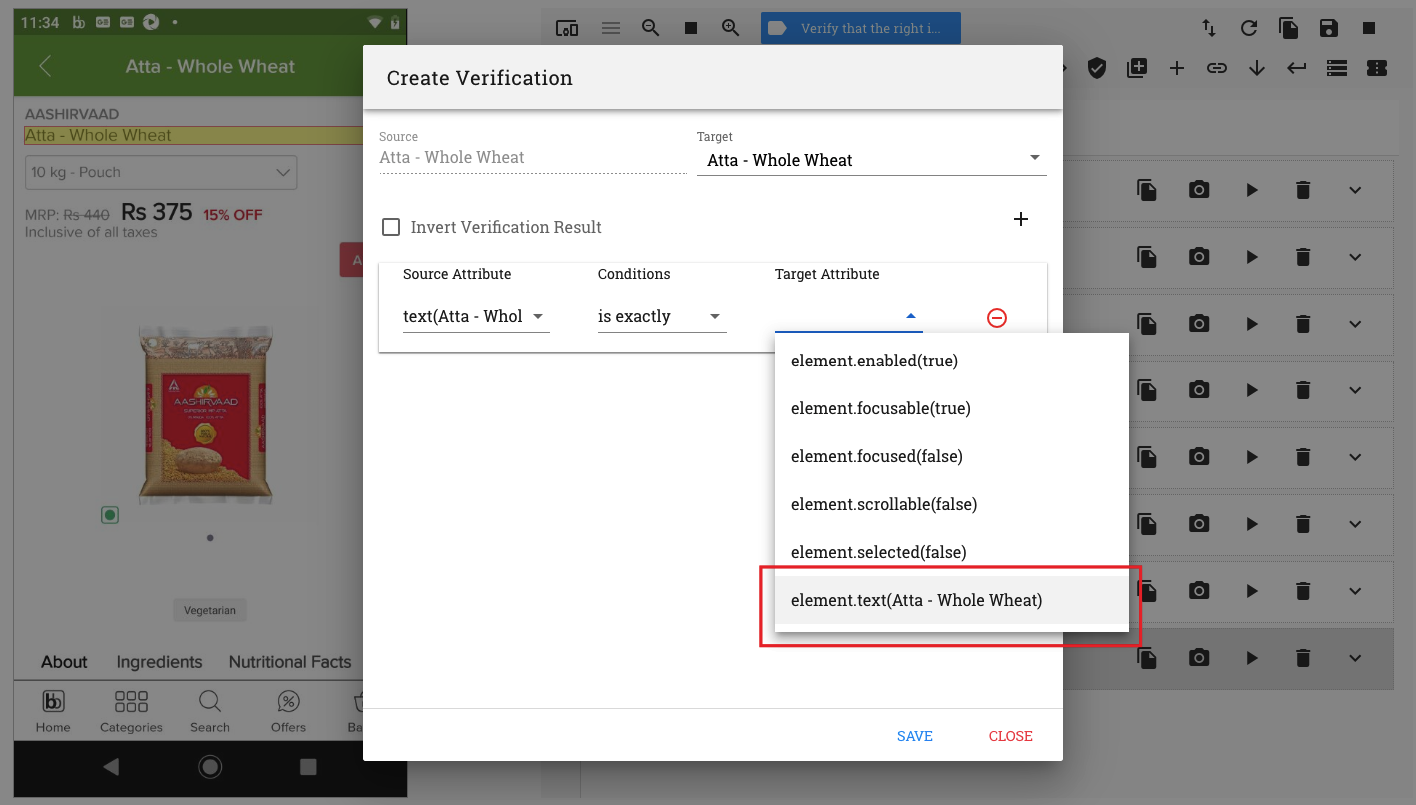
Task: Click the list rows view icon
Action: (1337, 68)
